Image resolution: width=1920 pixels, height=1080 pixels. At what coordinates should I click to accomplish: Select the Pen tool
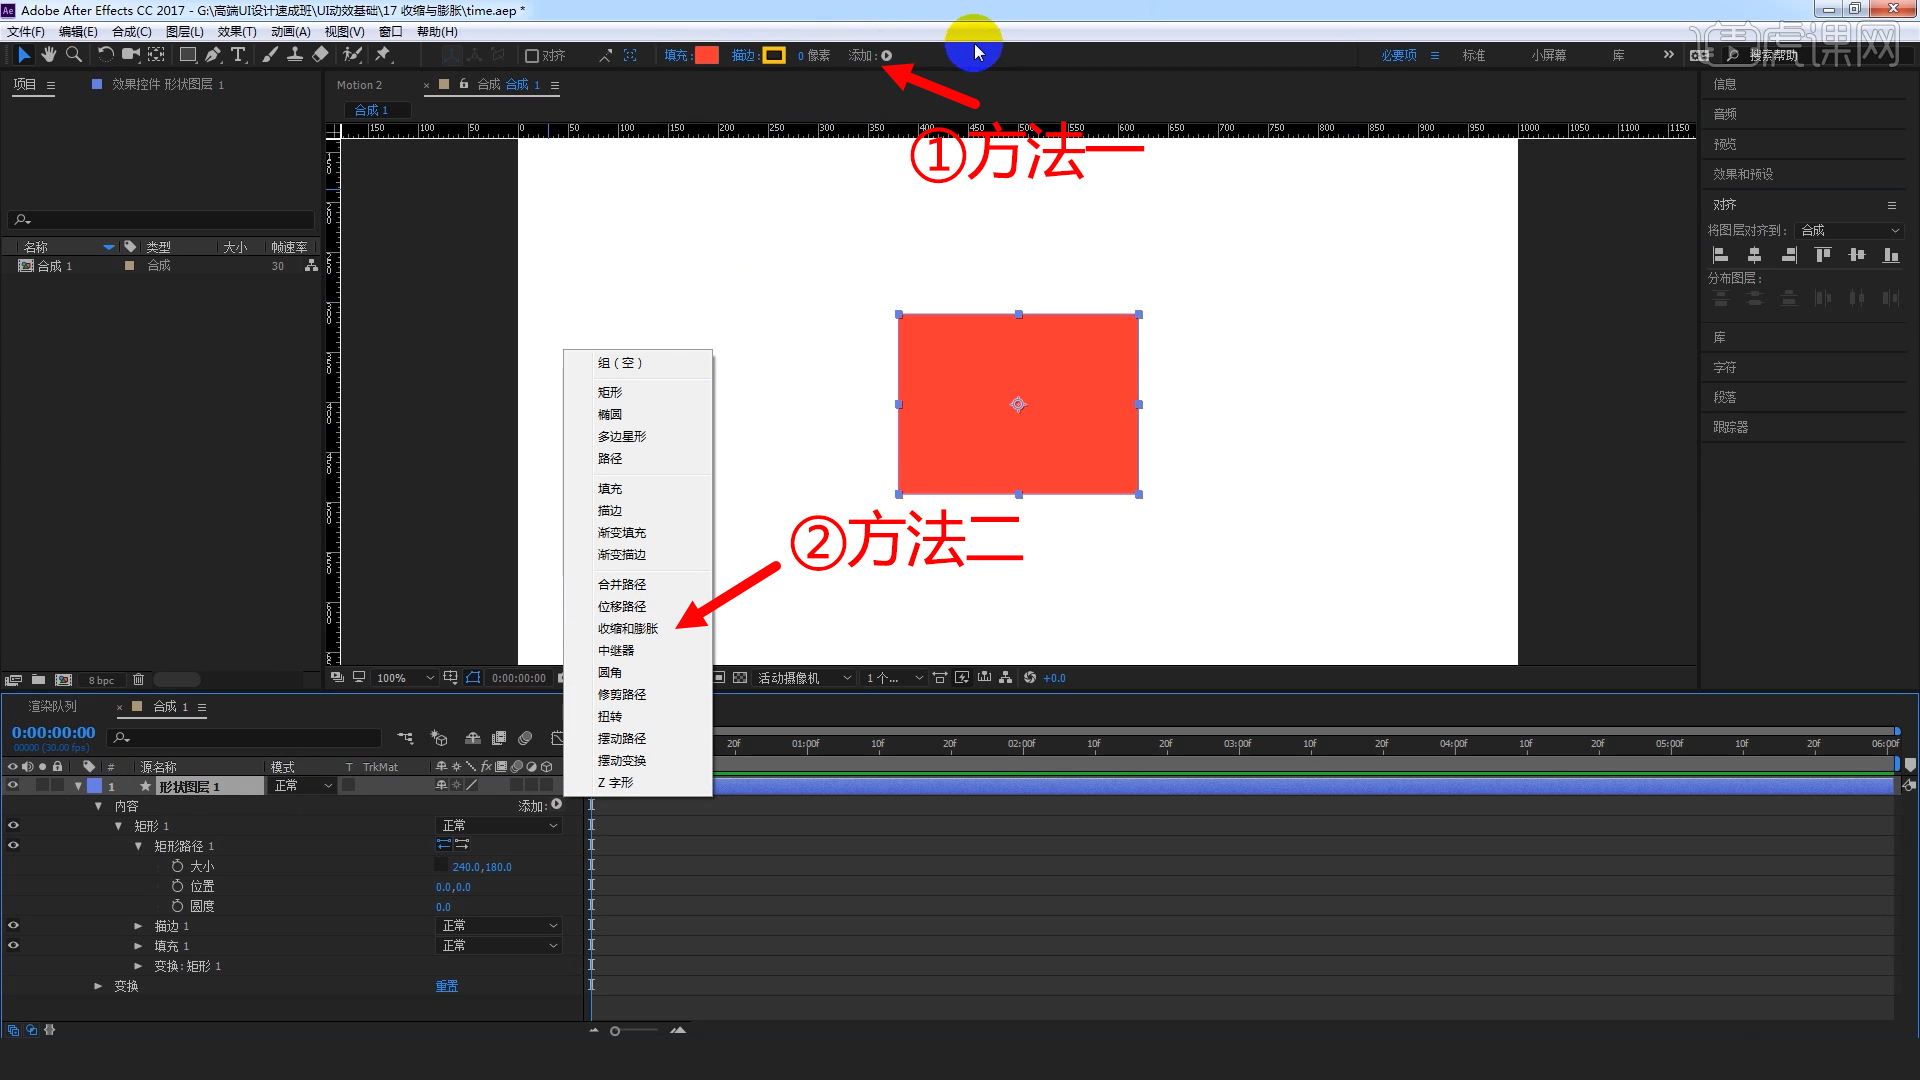pos(214,55)
